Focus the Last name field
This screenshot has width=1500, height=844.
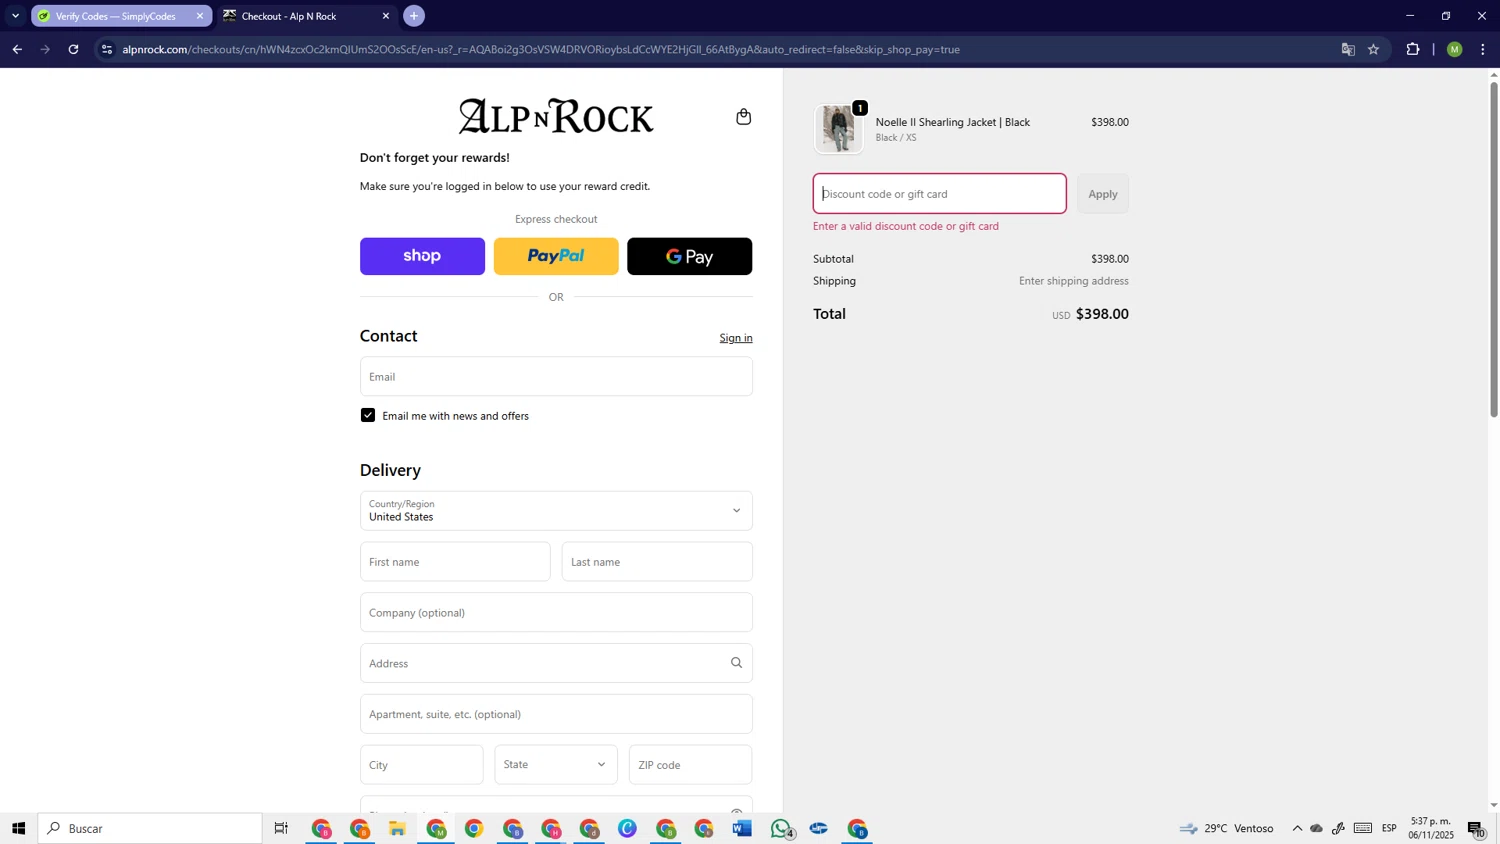pos(657,561)
